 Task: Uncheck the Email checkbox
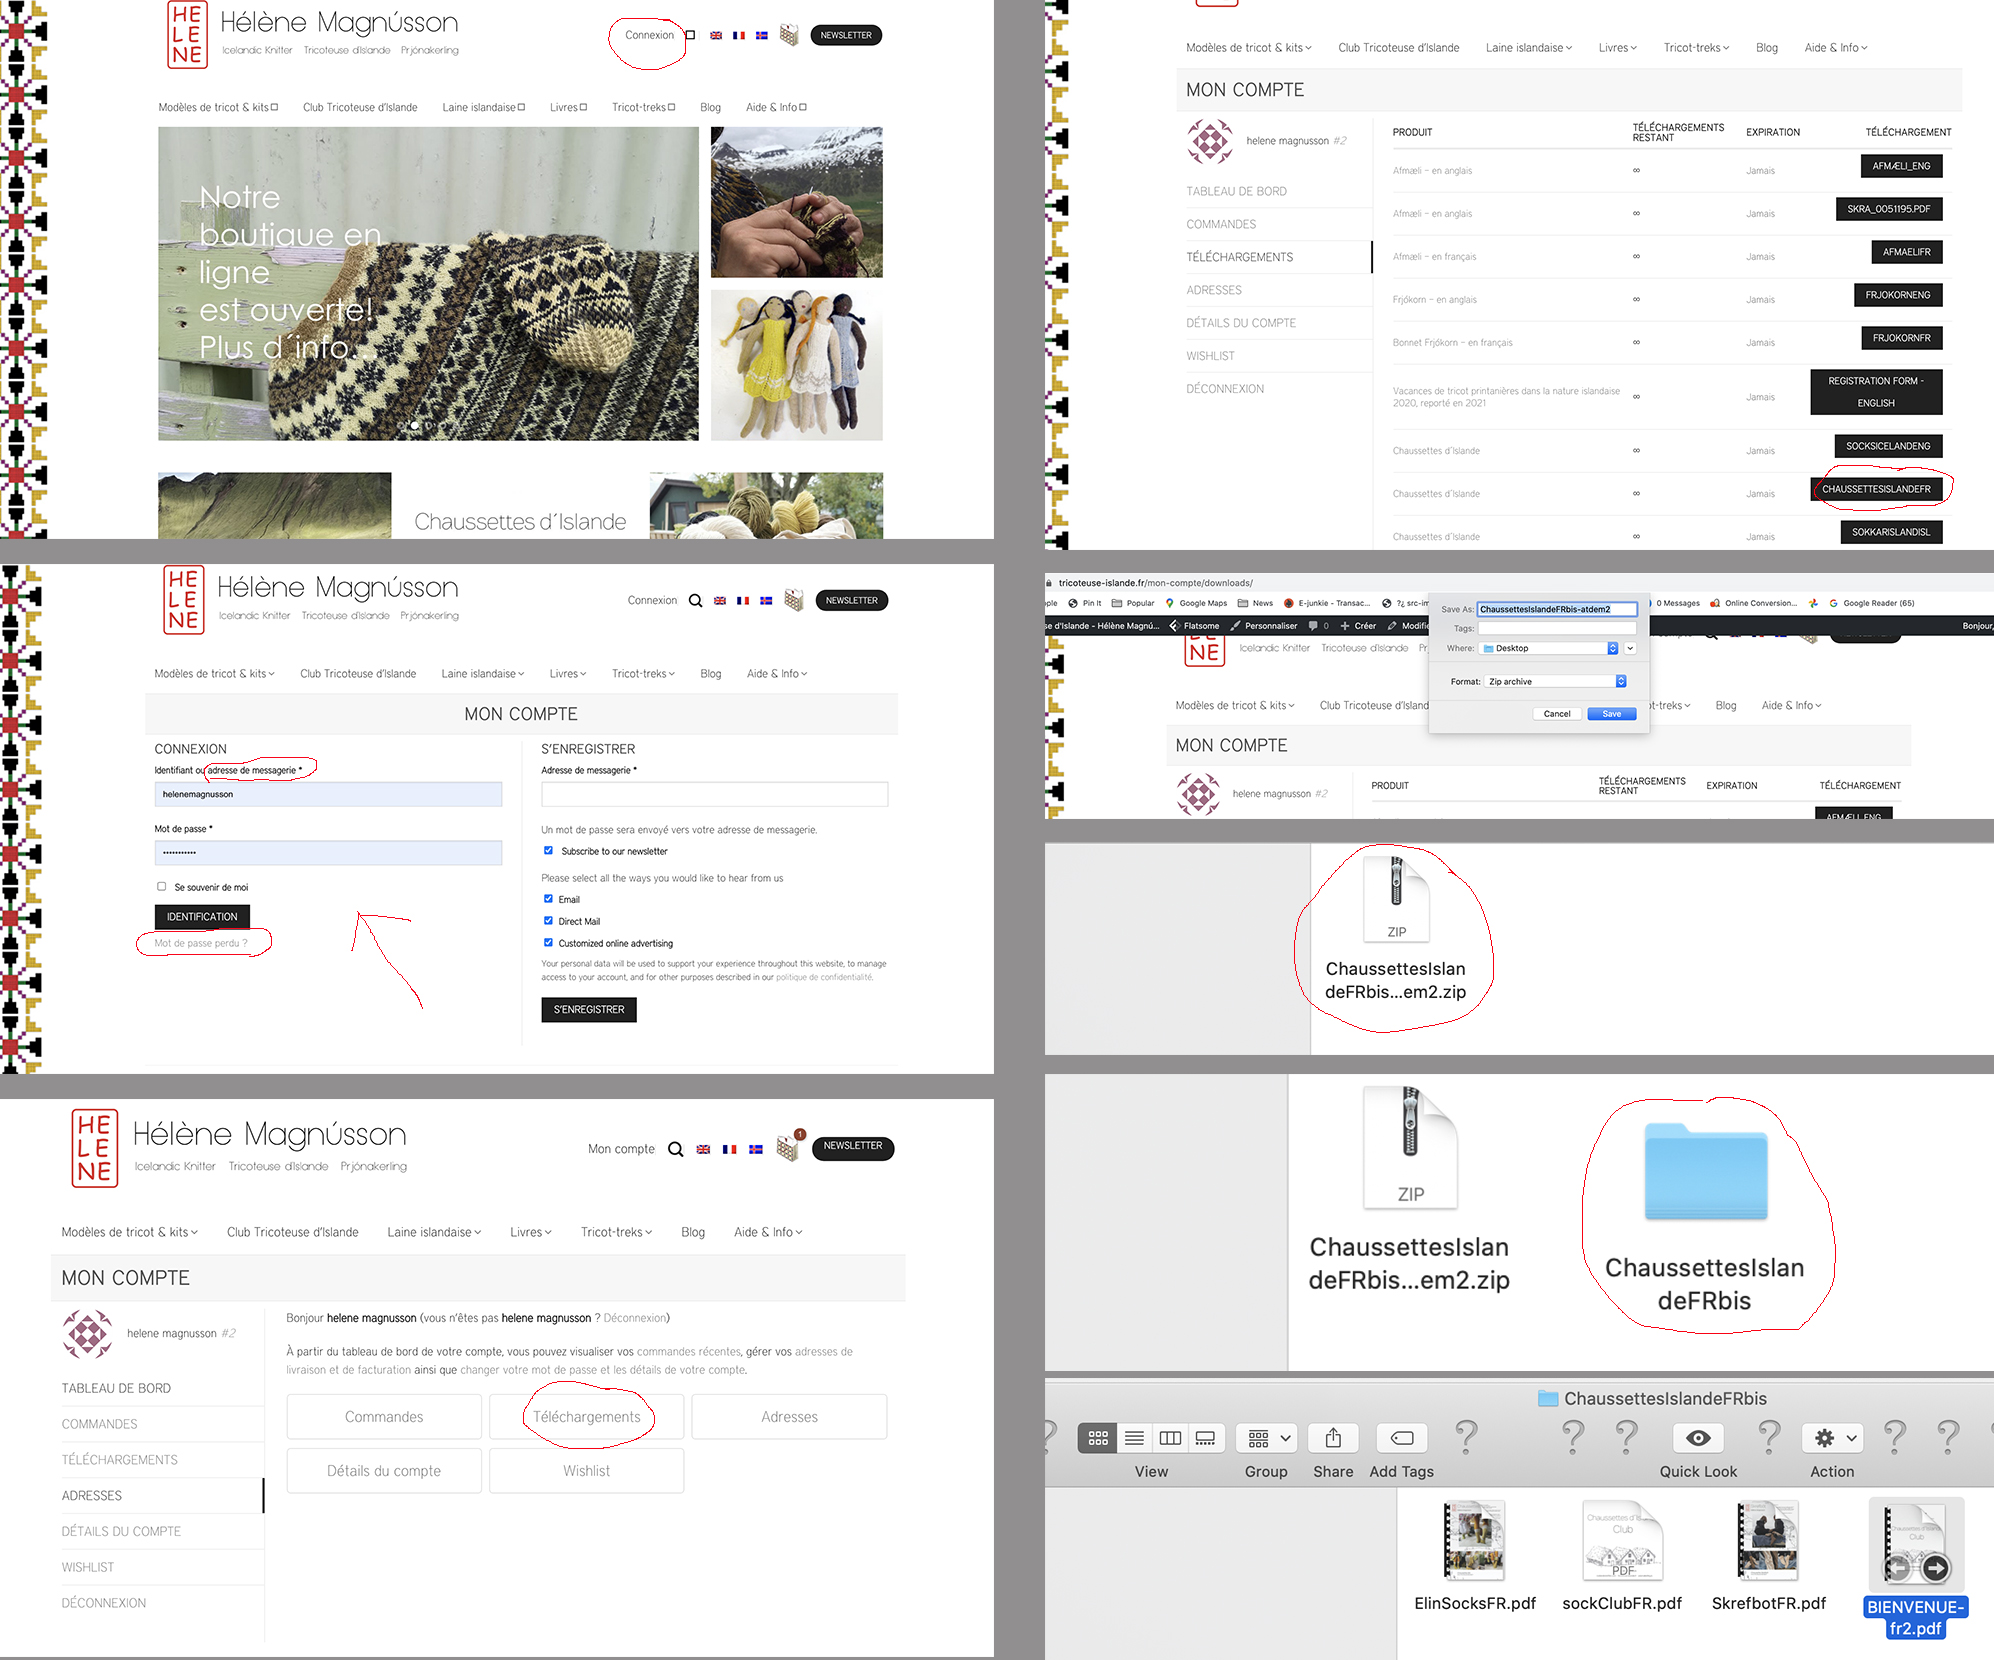(x=548, y=899)
